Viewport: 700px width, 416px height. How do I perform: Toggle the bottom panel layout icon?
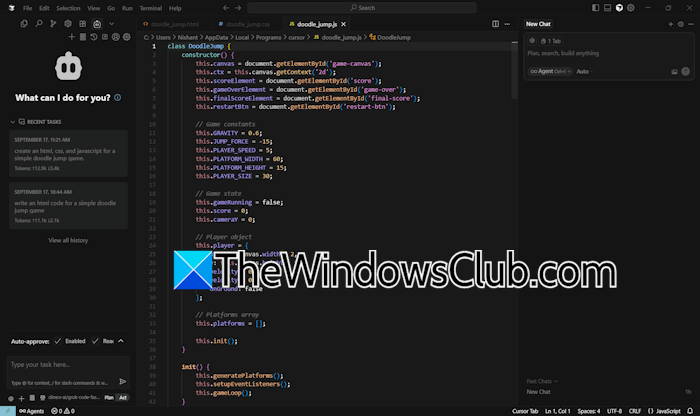[608, 8]
